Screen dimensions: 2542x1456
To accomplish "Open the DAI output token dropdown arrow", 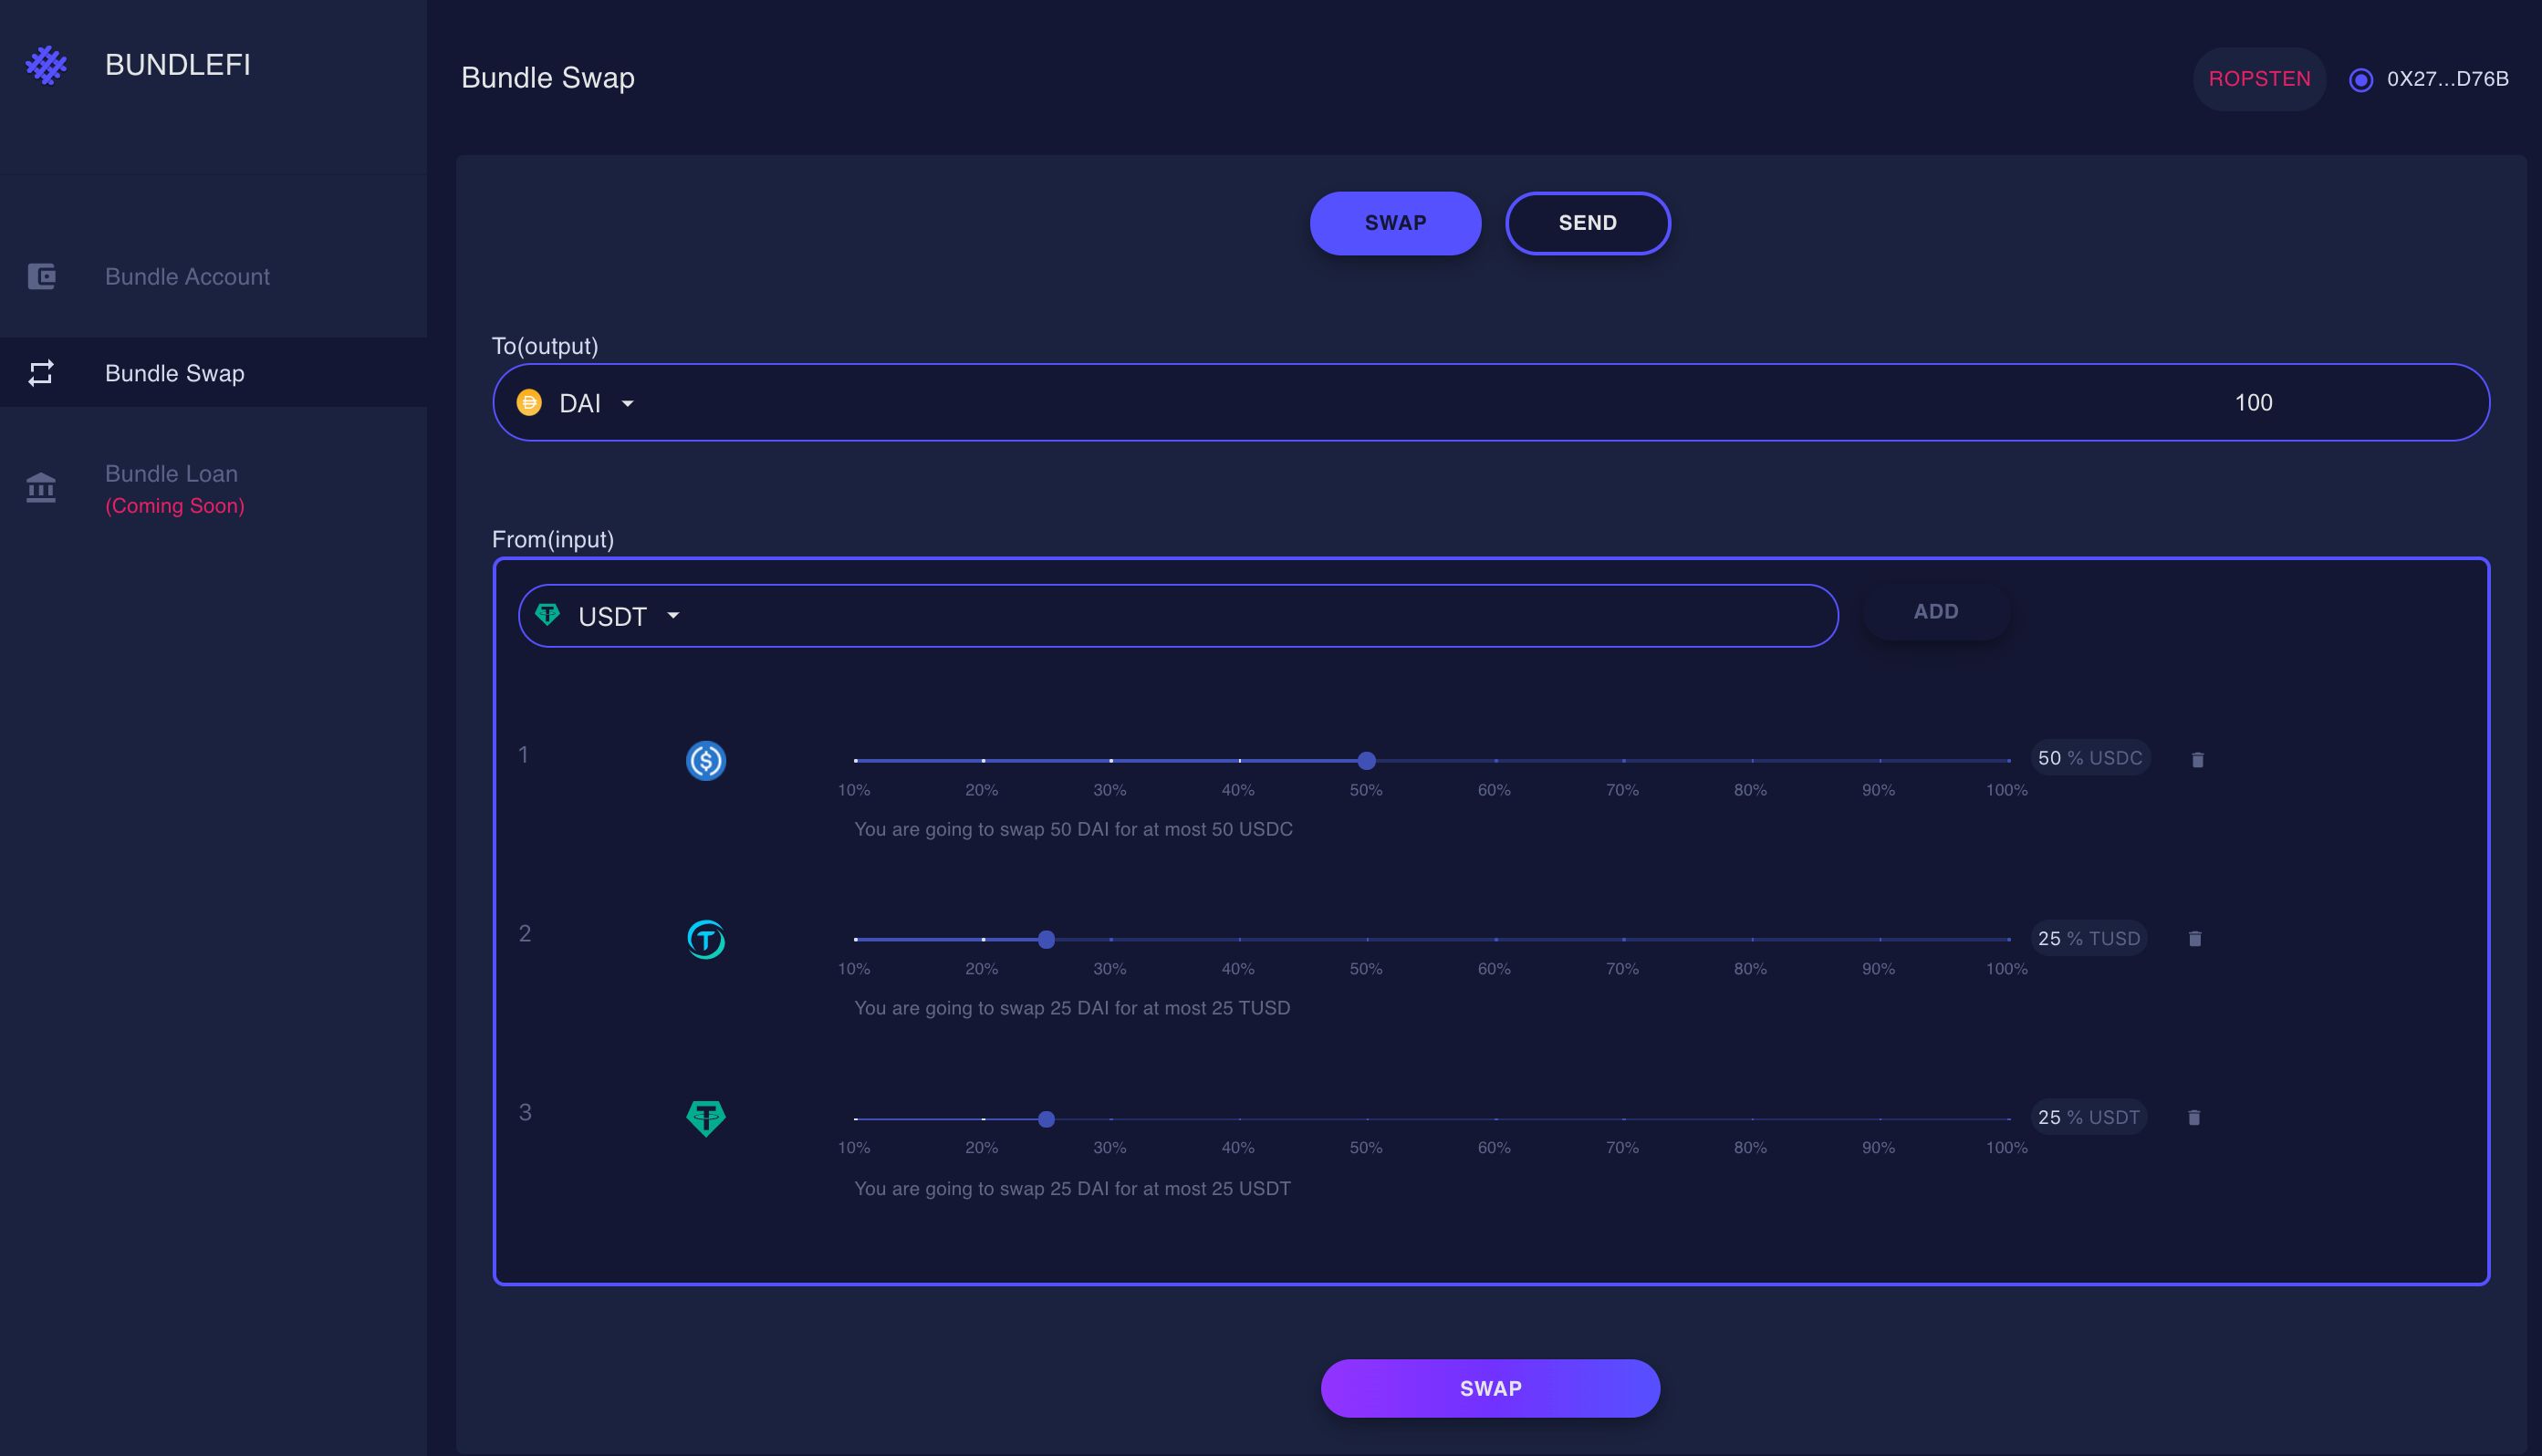I will 628,403.
